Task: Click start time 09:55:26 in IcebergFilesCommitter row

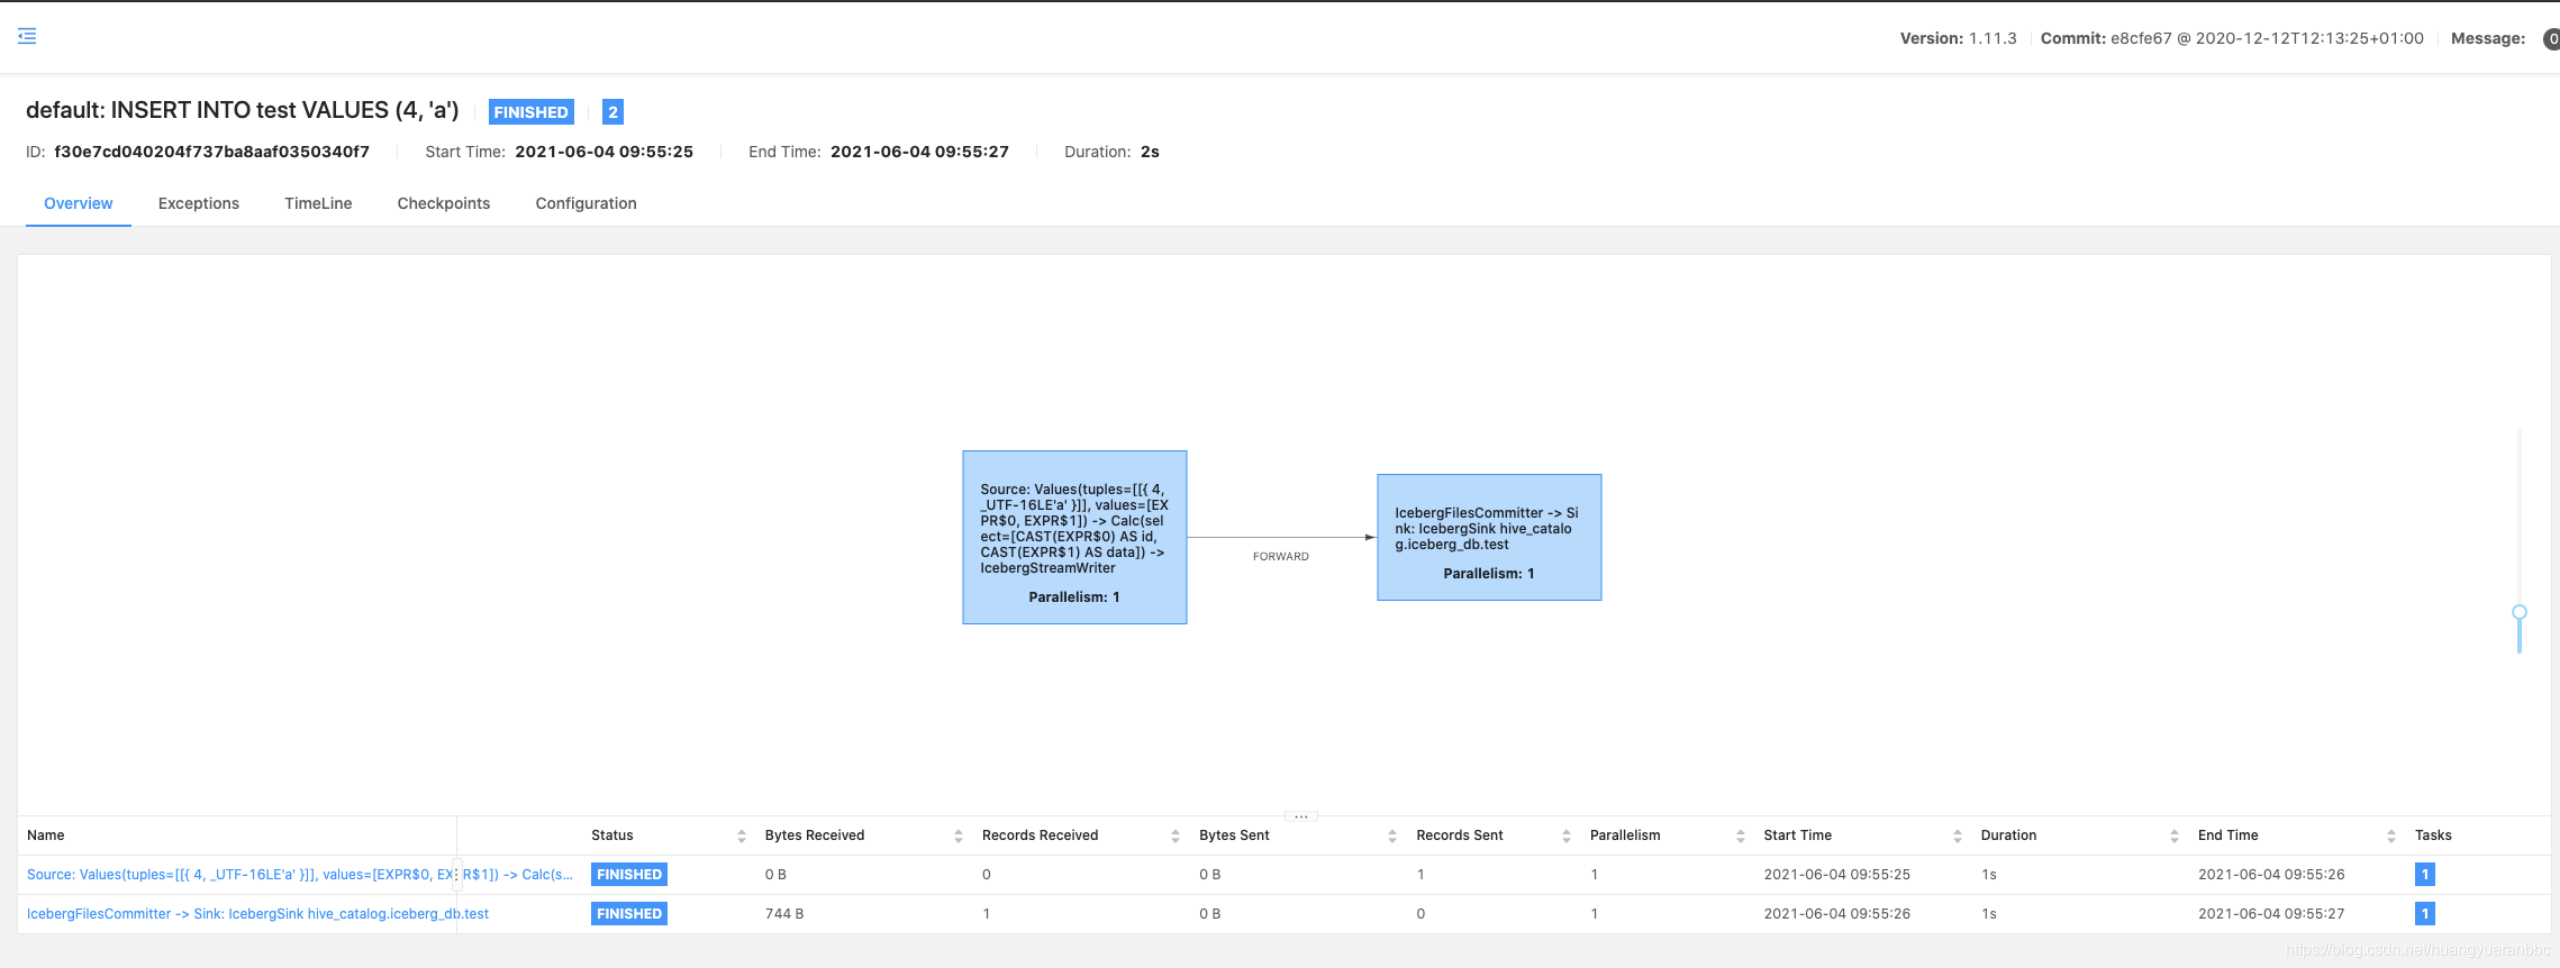Action: 1837,914
